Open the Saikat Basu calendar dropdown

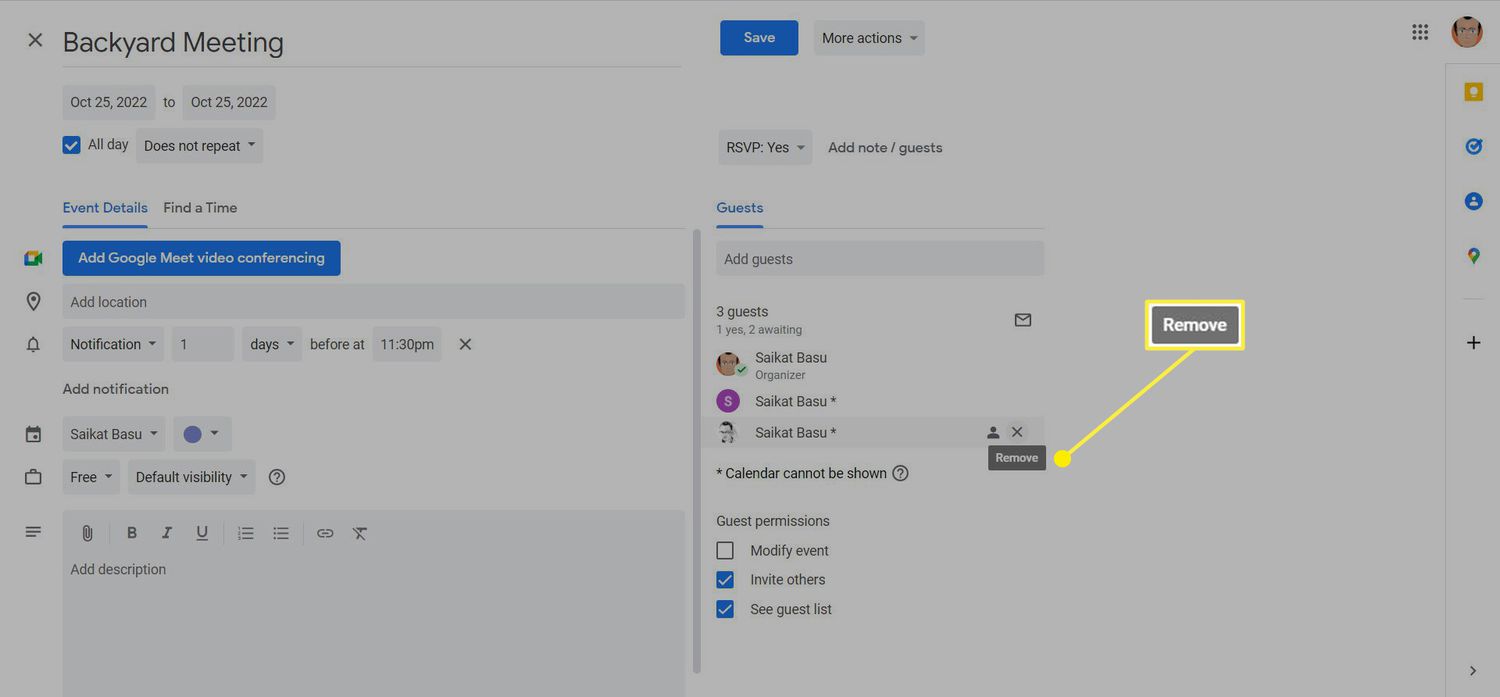click(x=113, y=434)
